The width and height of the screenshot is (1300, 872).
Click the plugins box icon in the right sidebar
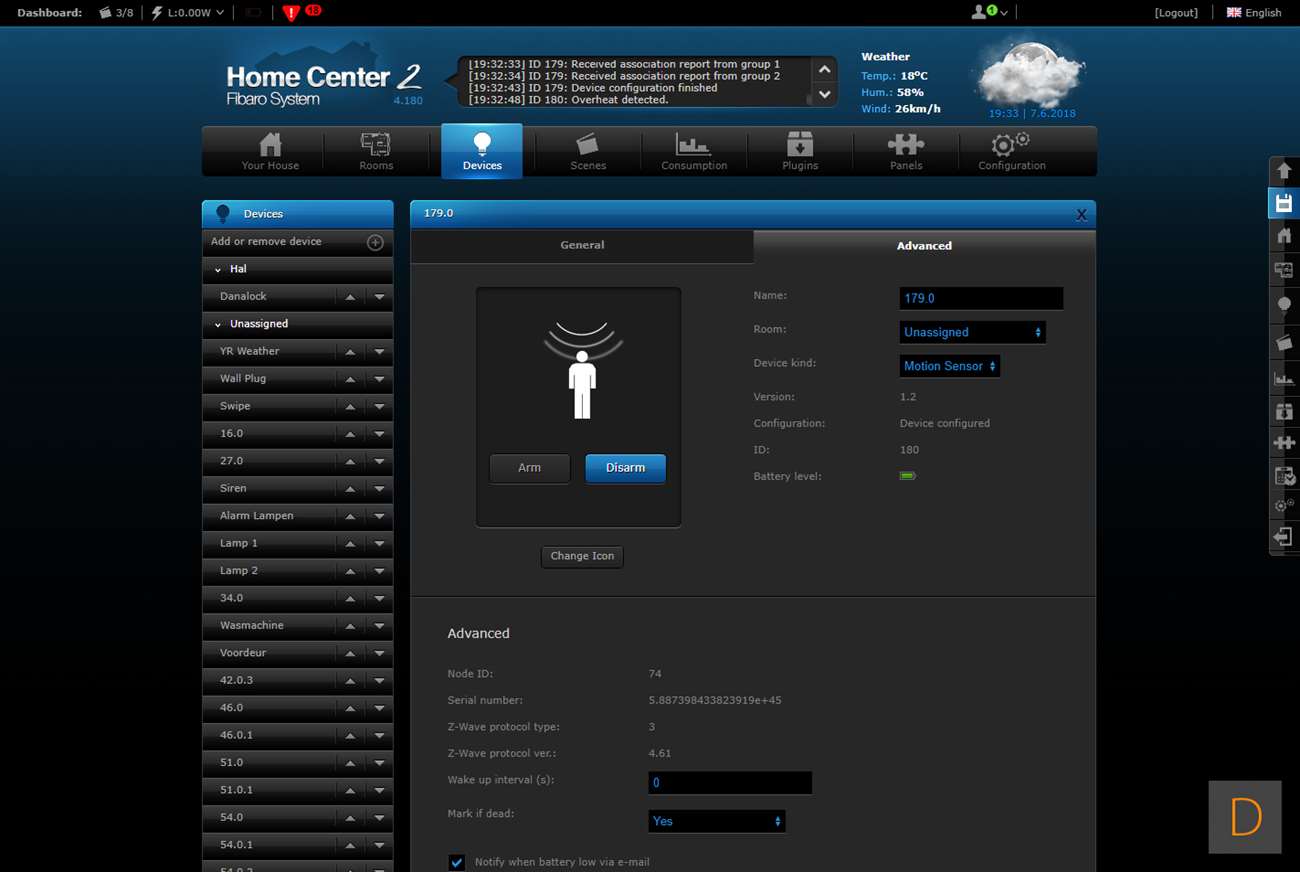pos(1284,410)
